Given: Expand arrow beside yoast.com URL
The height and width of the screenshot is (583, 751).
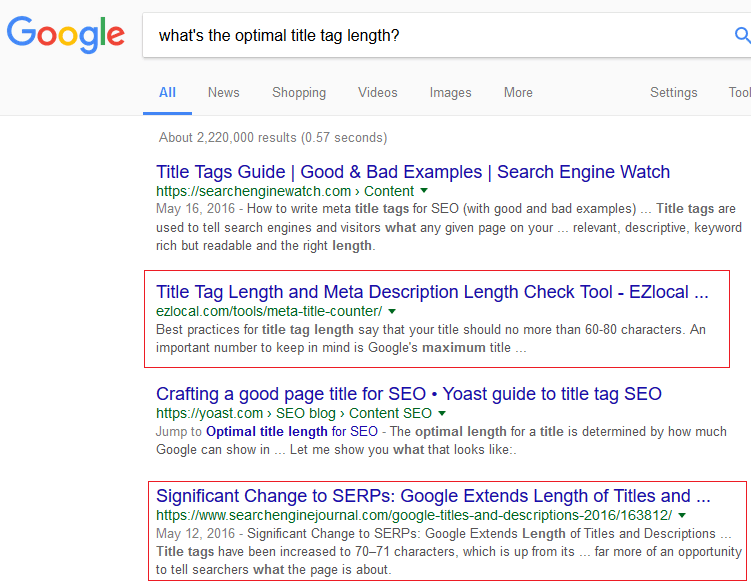Looking at the screenshot, I should point(442,413).
